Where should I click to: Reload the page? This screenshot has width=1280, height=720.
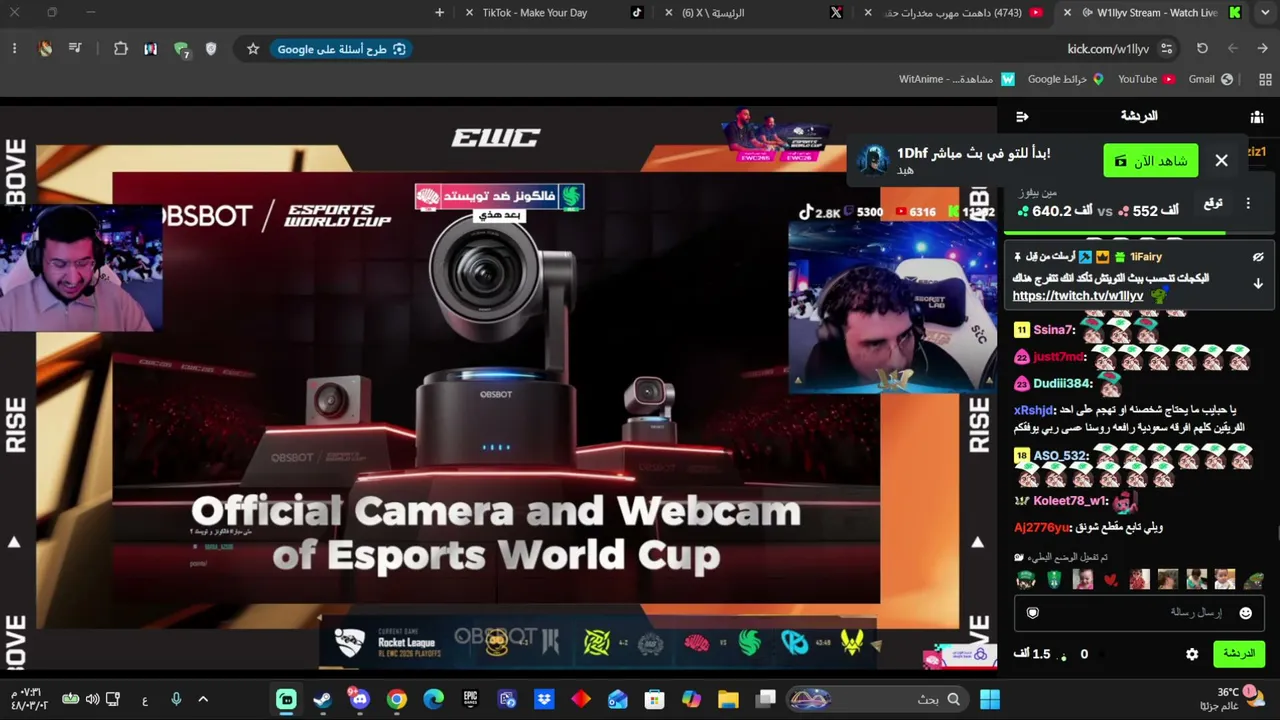[x=1202, y=49]
